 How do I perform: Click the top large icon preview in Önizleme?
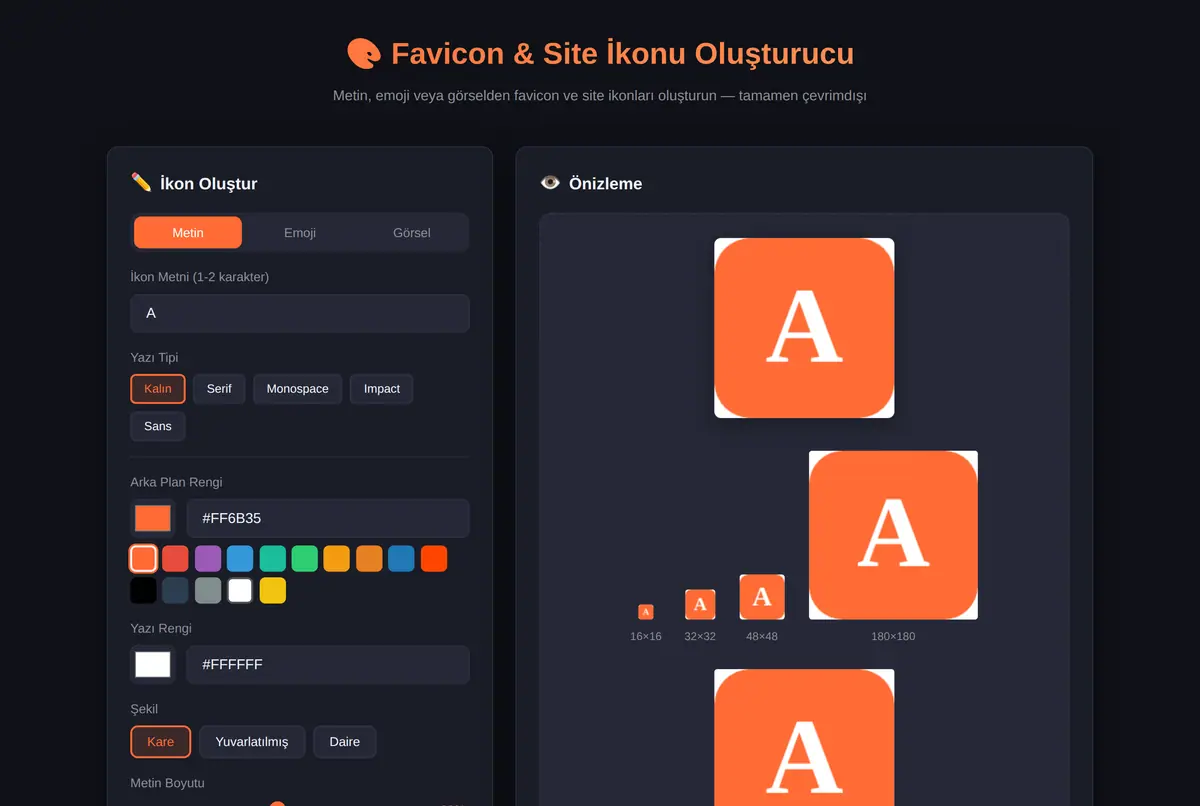point(804,328)
